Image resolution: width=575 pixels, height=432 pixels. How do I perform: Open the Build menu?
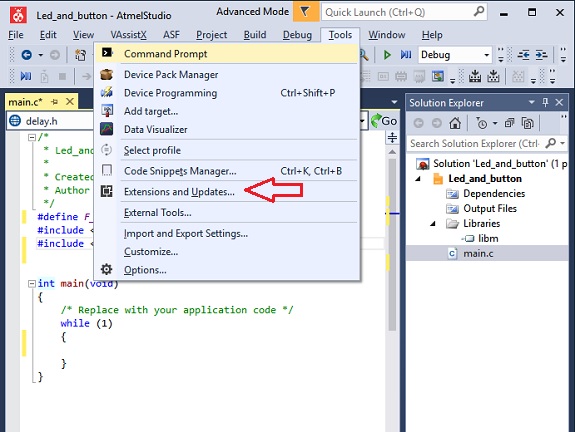pos(255,35)
